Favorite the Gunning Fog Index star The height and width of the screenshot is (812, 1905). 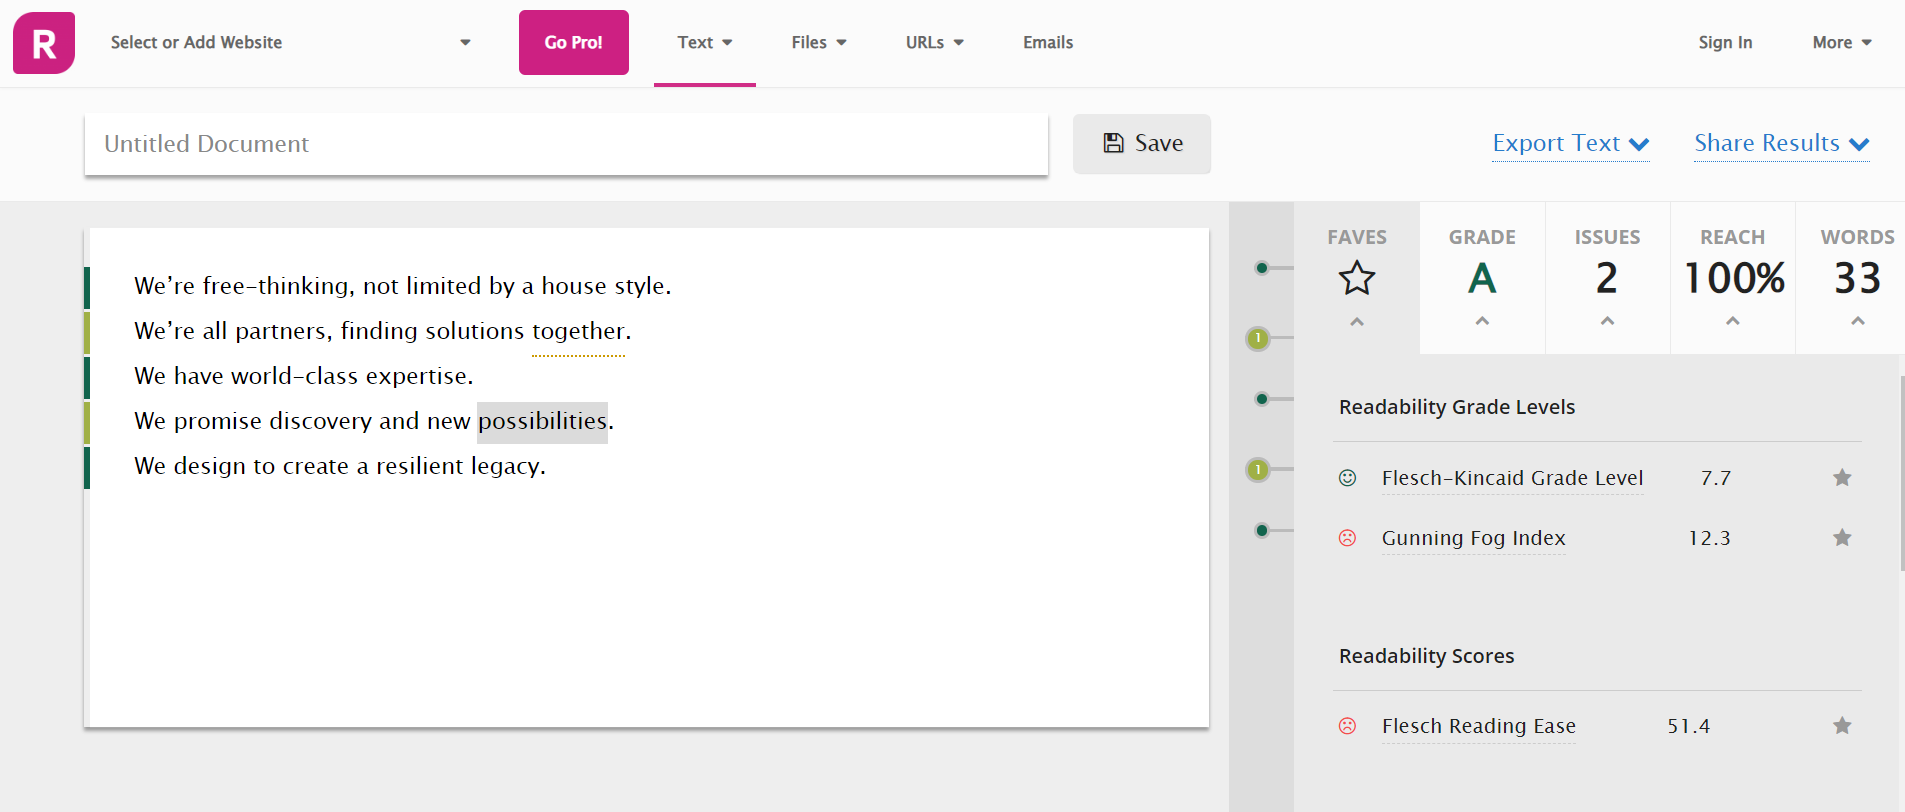tap(1842, 538)
